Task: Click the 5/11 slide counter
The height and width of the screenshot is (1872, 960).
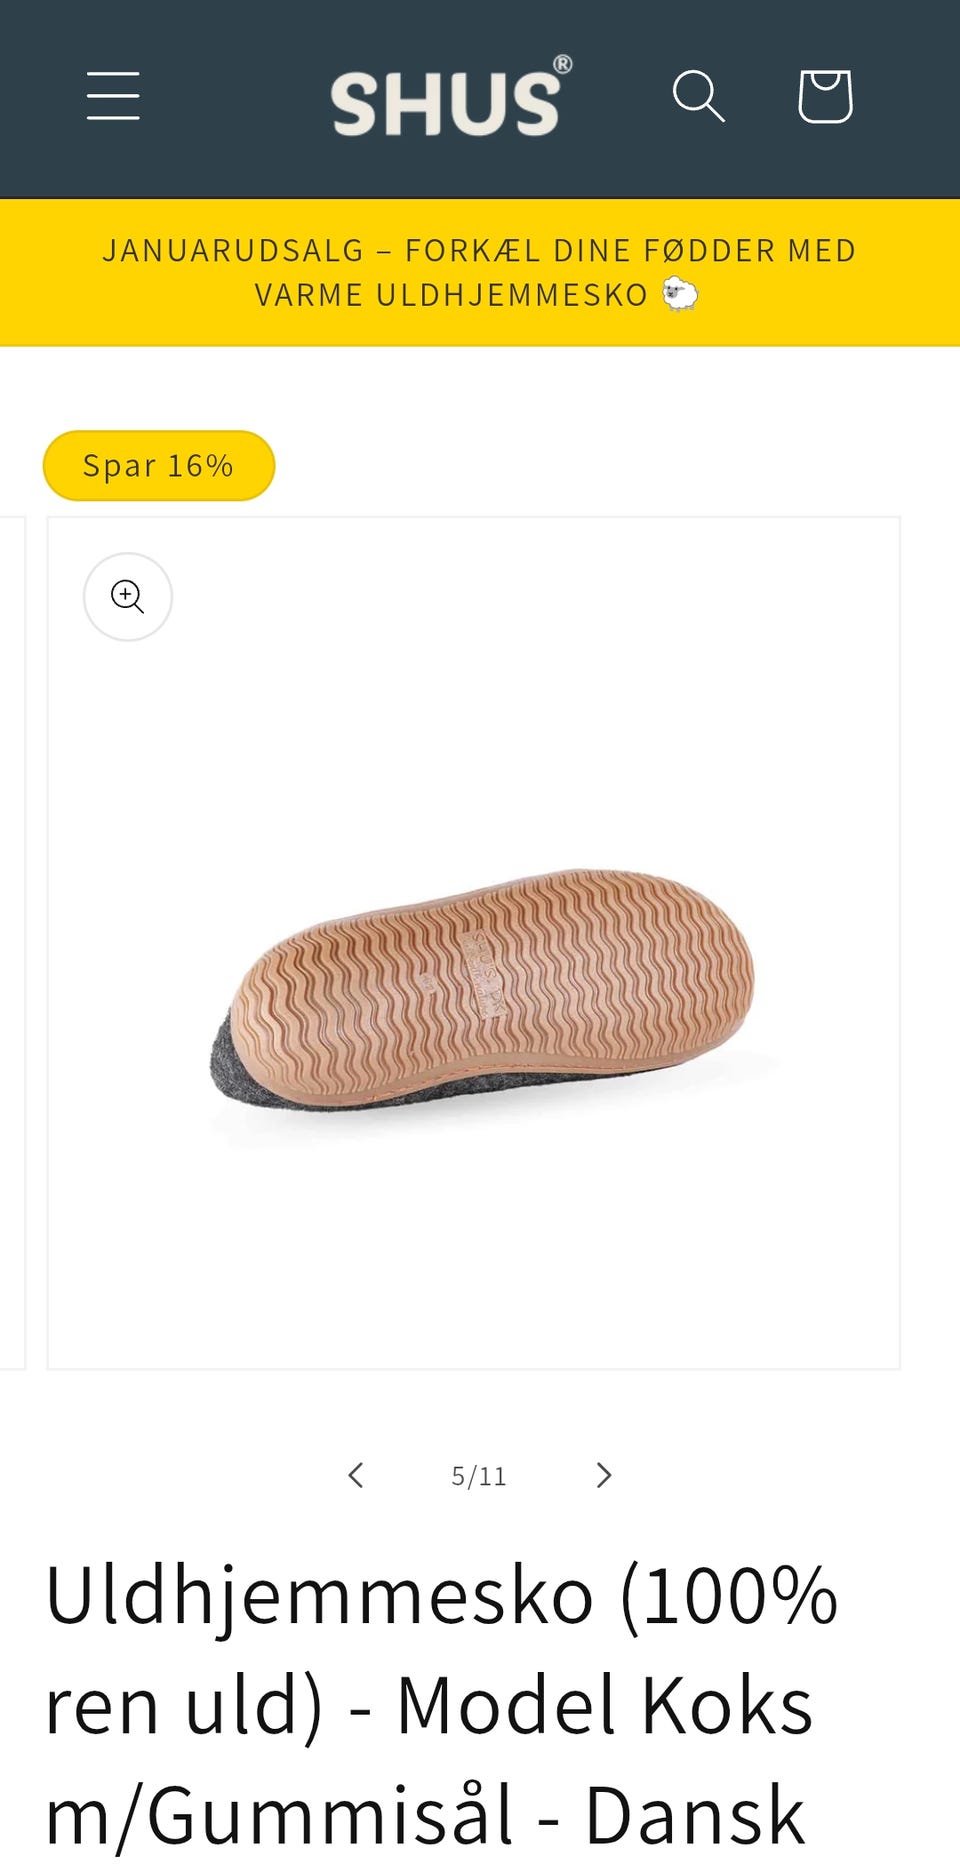Action: pyautogui.click(x=479, y=1476)
